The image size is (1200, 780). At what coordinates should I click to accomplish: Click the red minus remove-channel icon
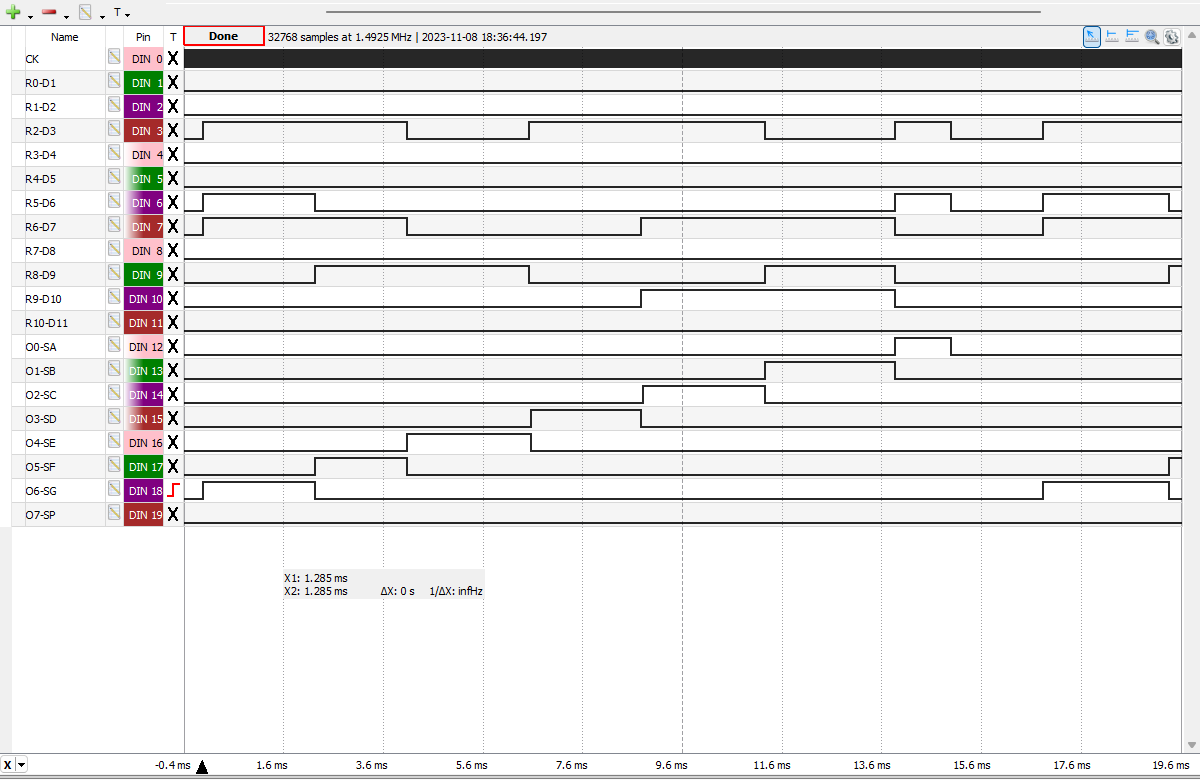(x=49, y=13)
